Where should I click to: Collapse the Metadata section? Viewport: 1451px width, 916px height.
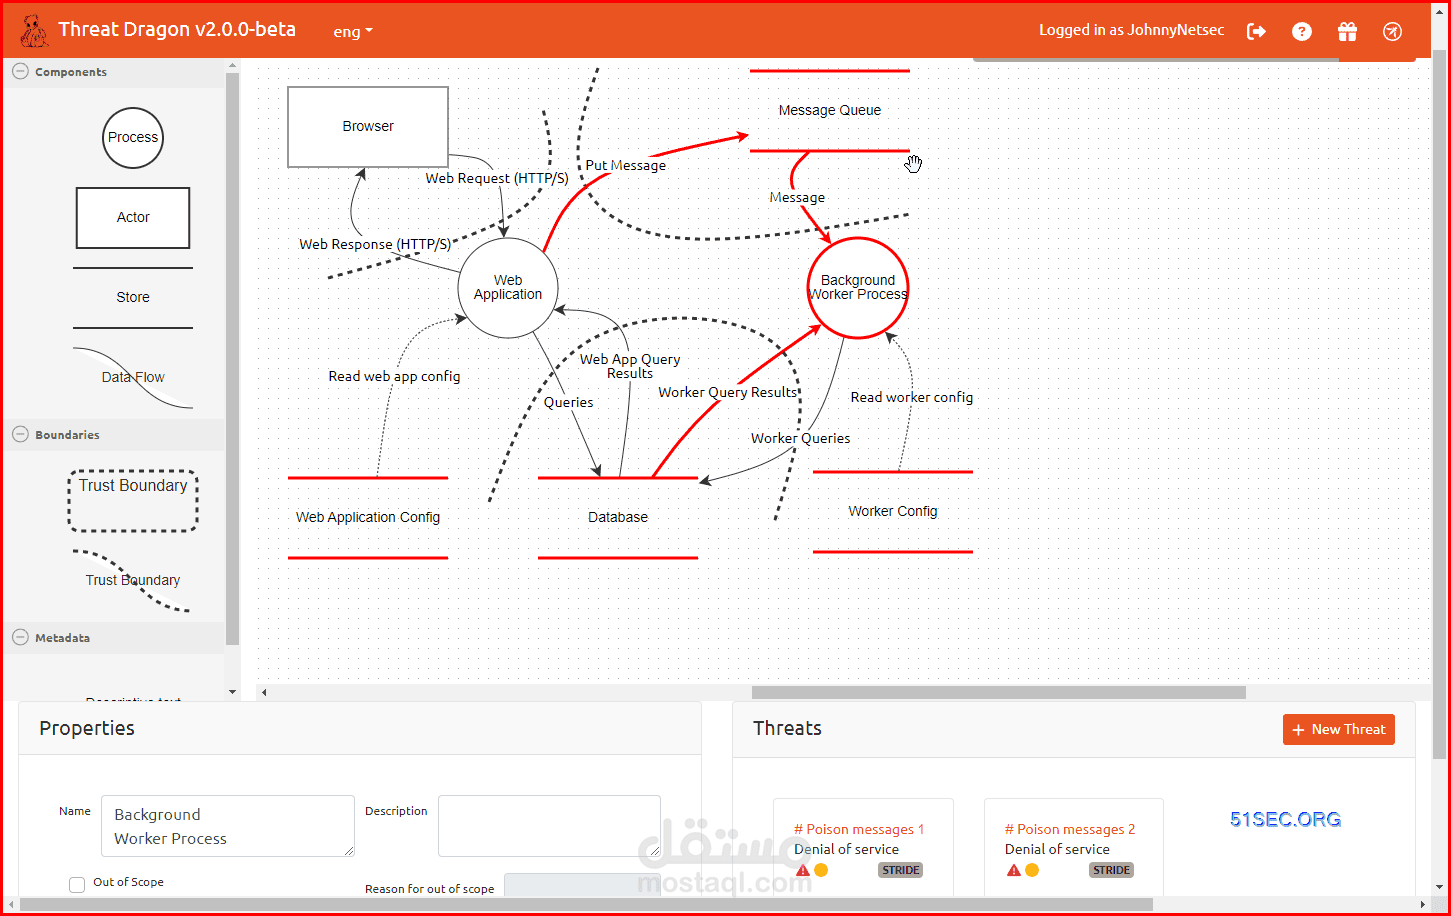coord(19,638)
